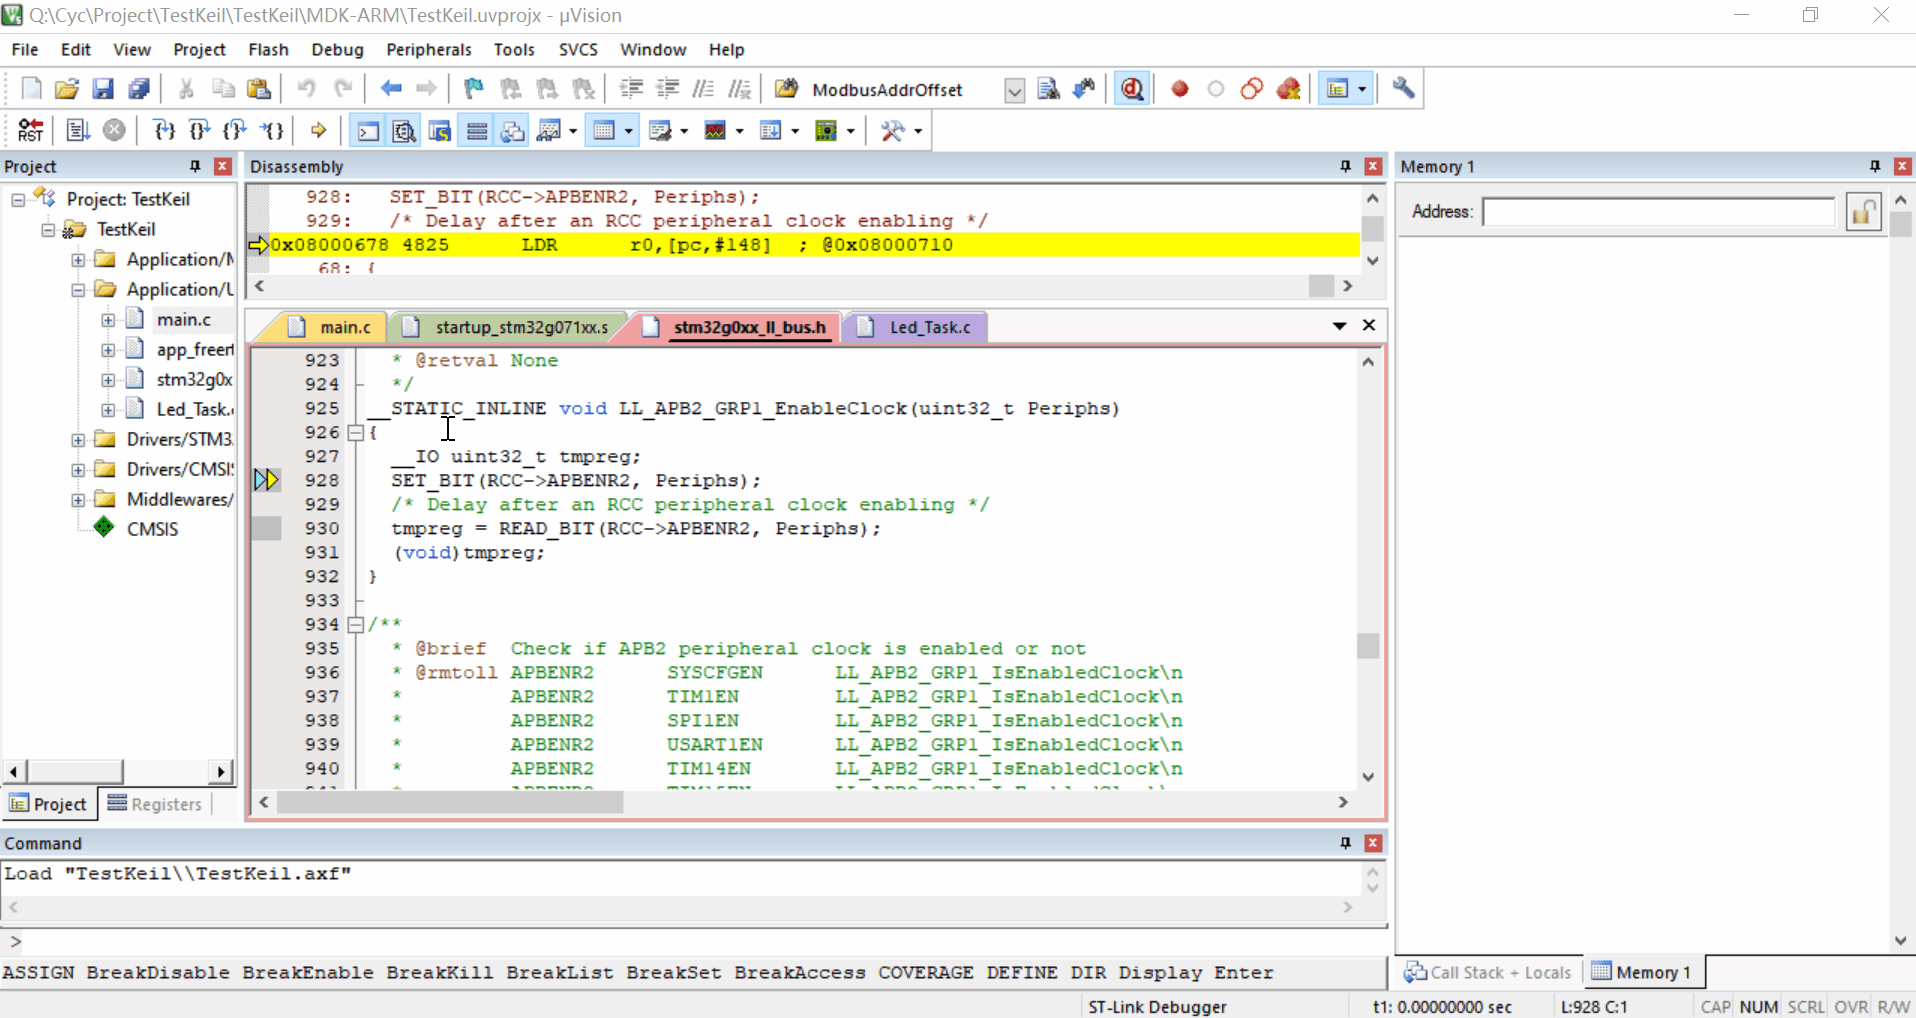This screenshot has height=1018, width=1916.
Task: Open the ModbusAddrOffset find dropdown
Action: (1014, 90)
